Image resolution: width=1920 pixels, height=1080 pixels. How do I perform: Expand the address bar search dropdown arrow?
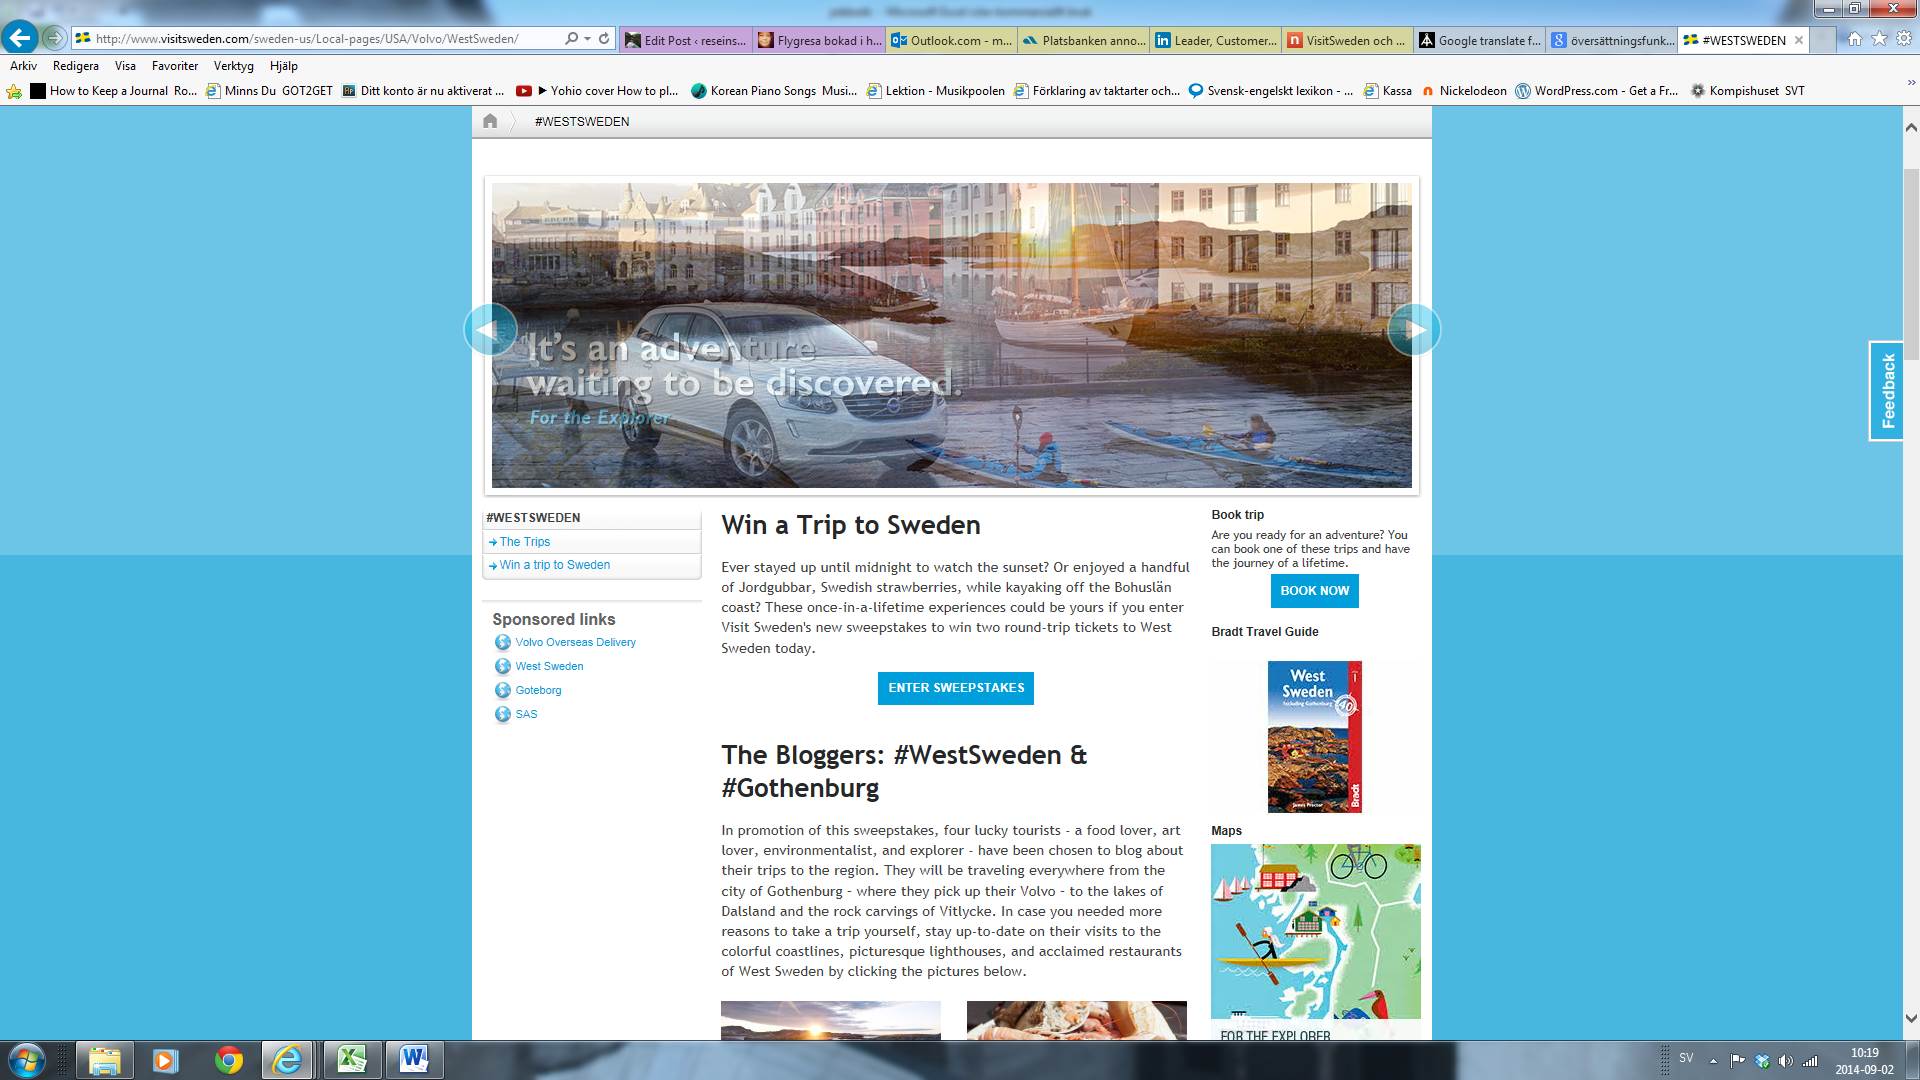(587, 39)
